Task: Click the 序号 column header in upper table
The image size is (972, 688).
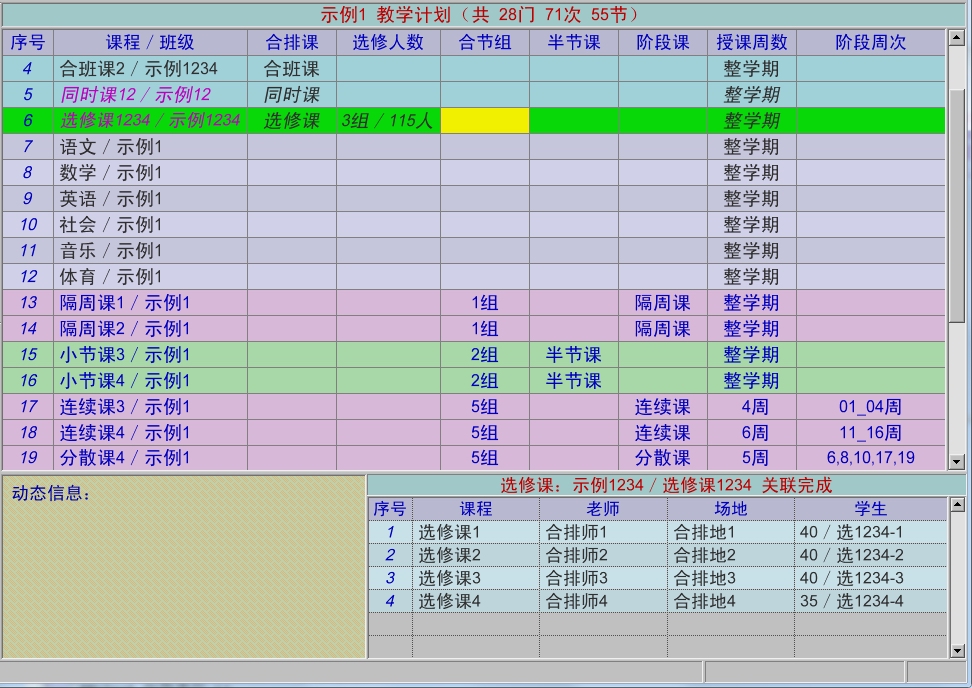Action: (28, 42)
